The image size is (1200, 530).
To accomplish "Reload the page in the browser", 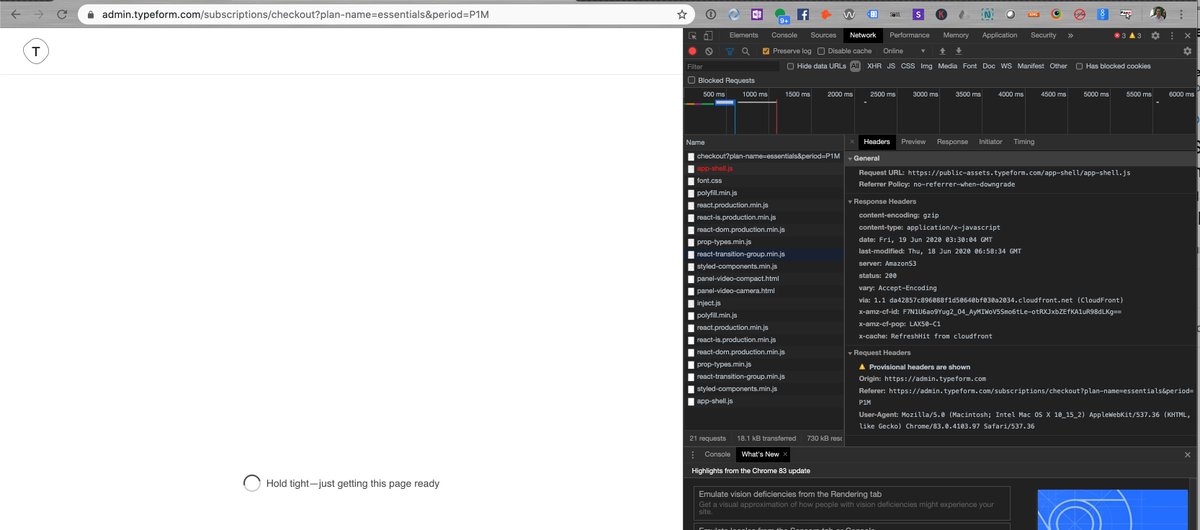I will pos(62,15).
